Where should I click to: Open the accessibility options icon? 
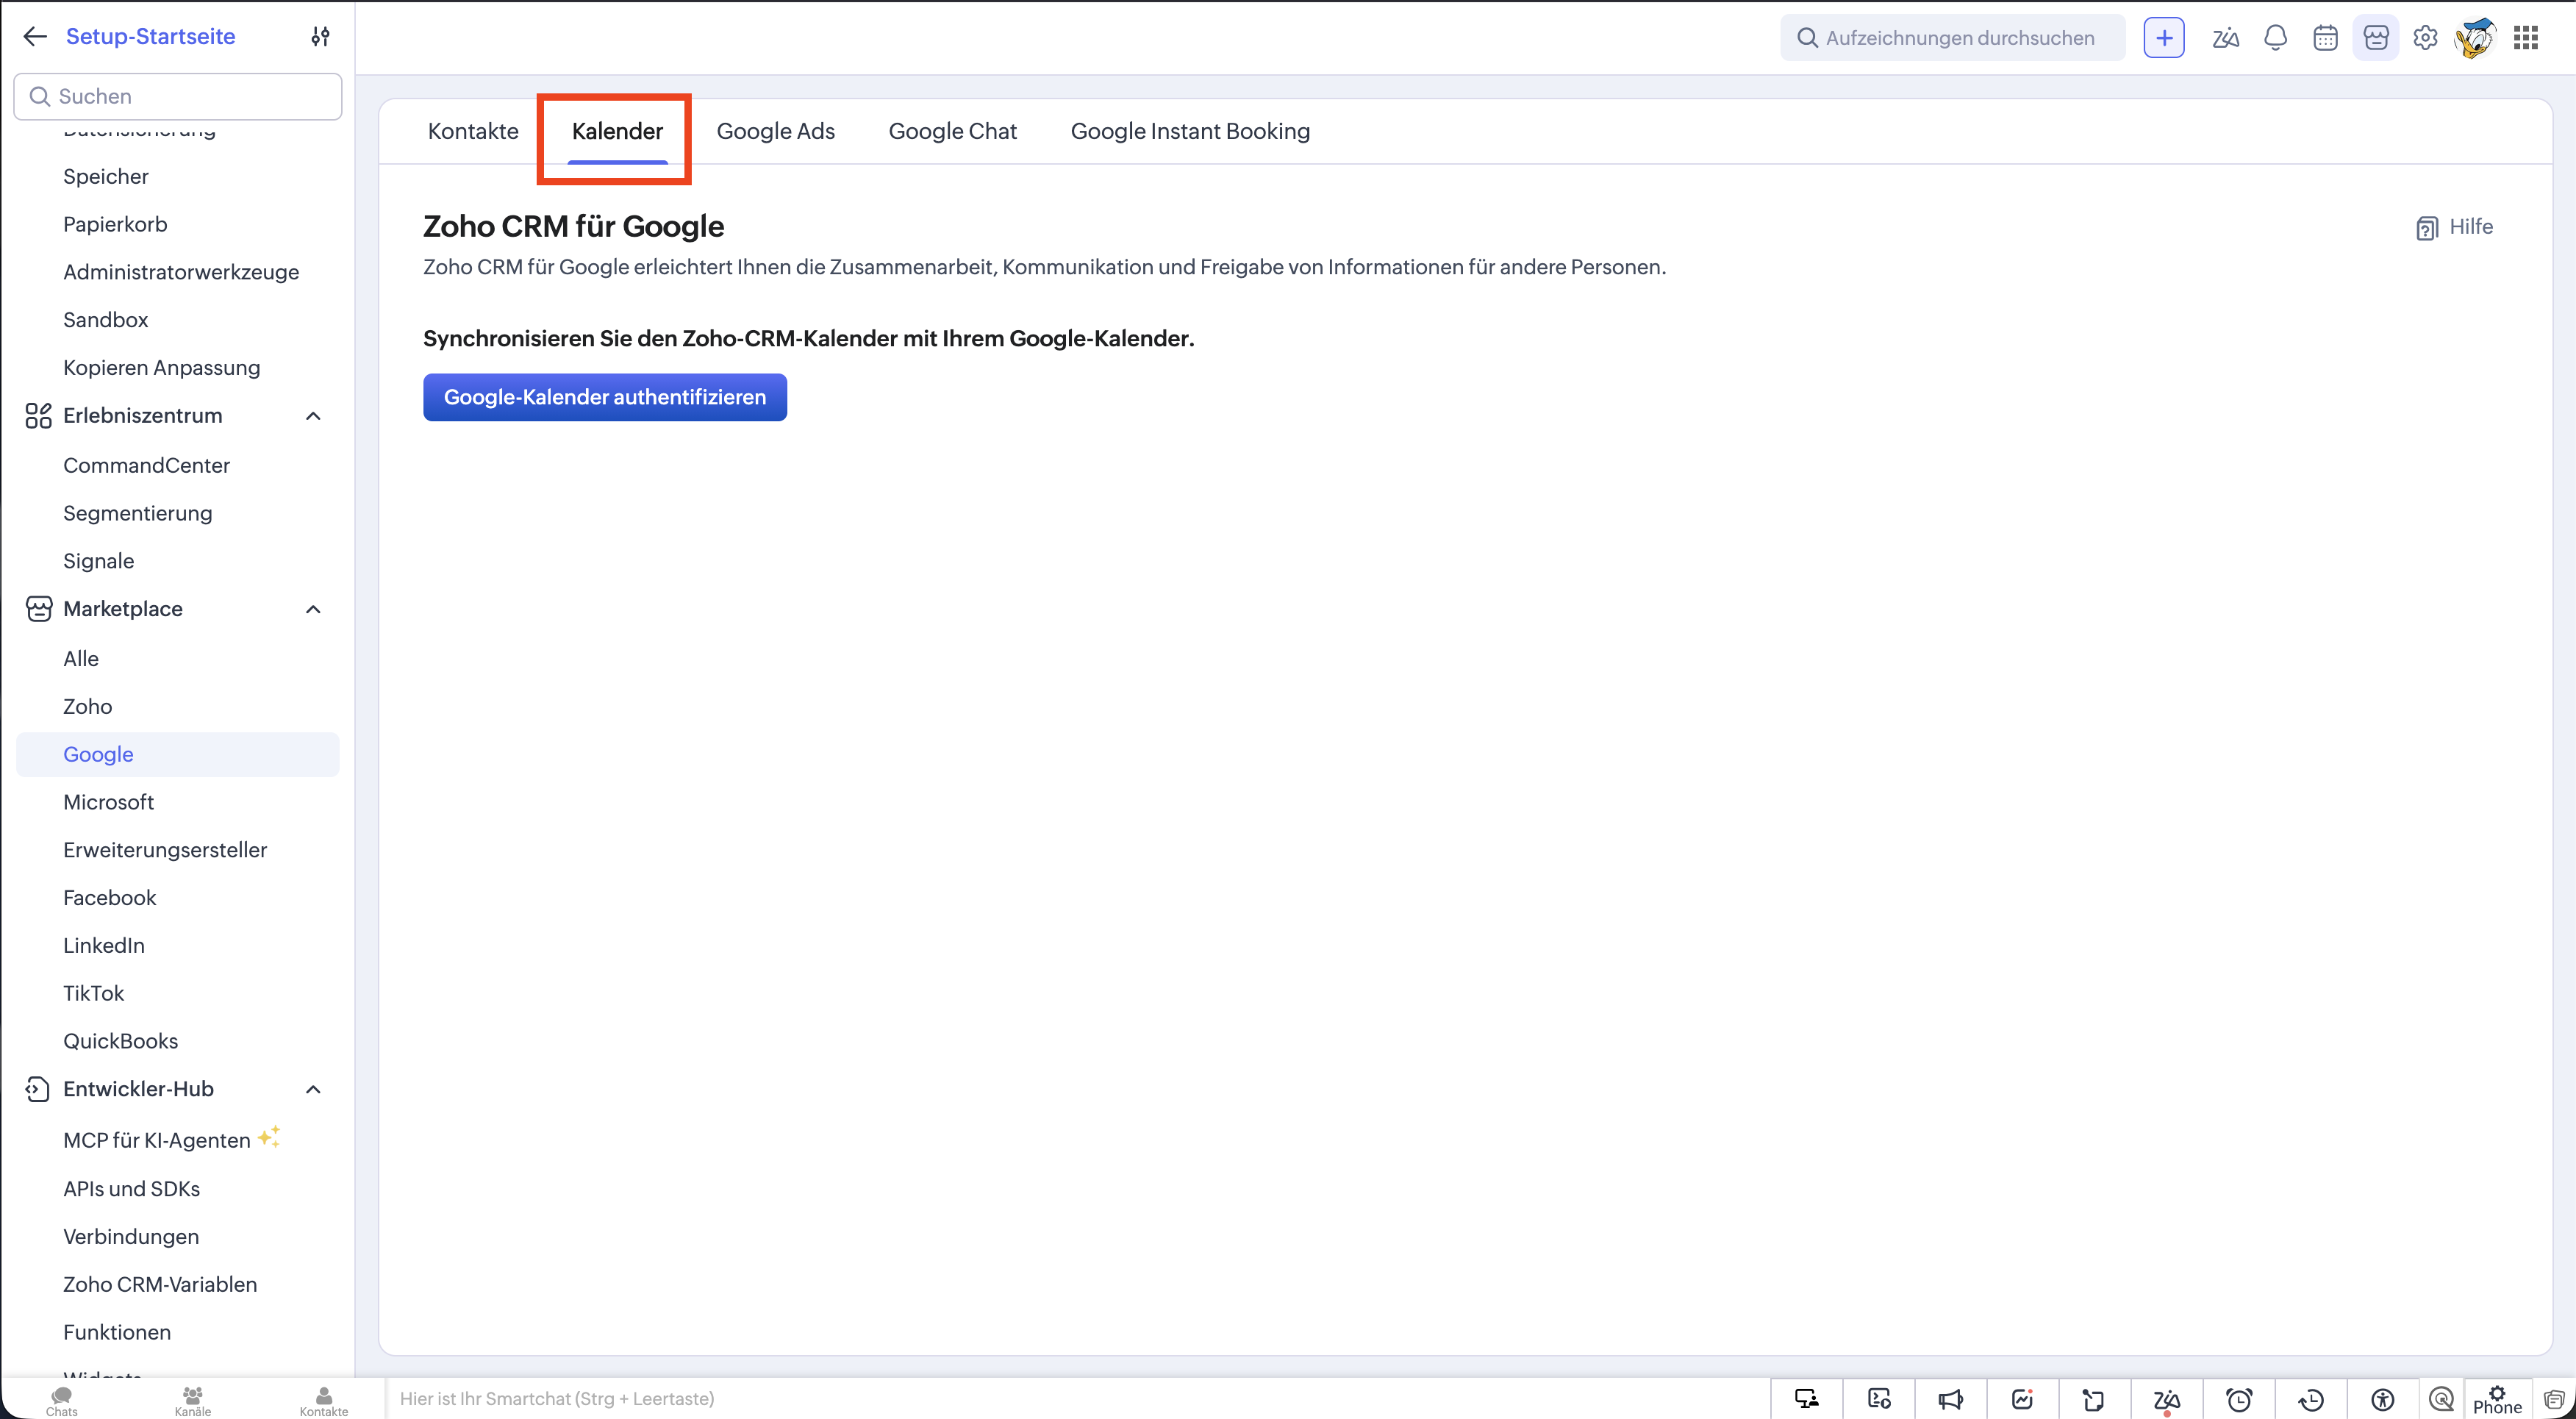click(2383, 1399)
